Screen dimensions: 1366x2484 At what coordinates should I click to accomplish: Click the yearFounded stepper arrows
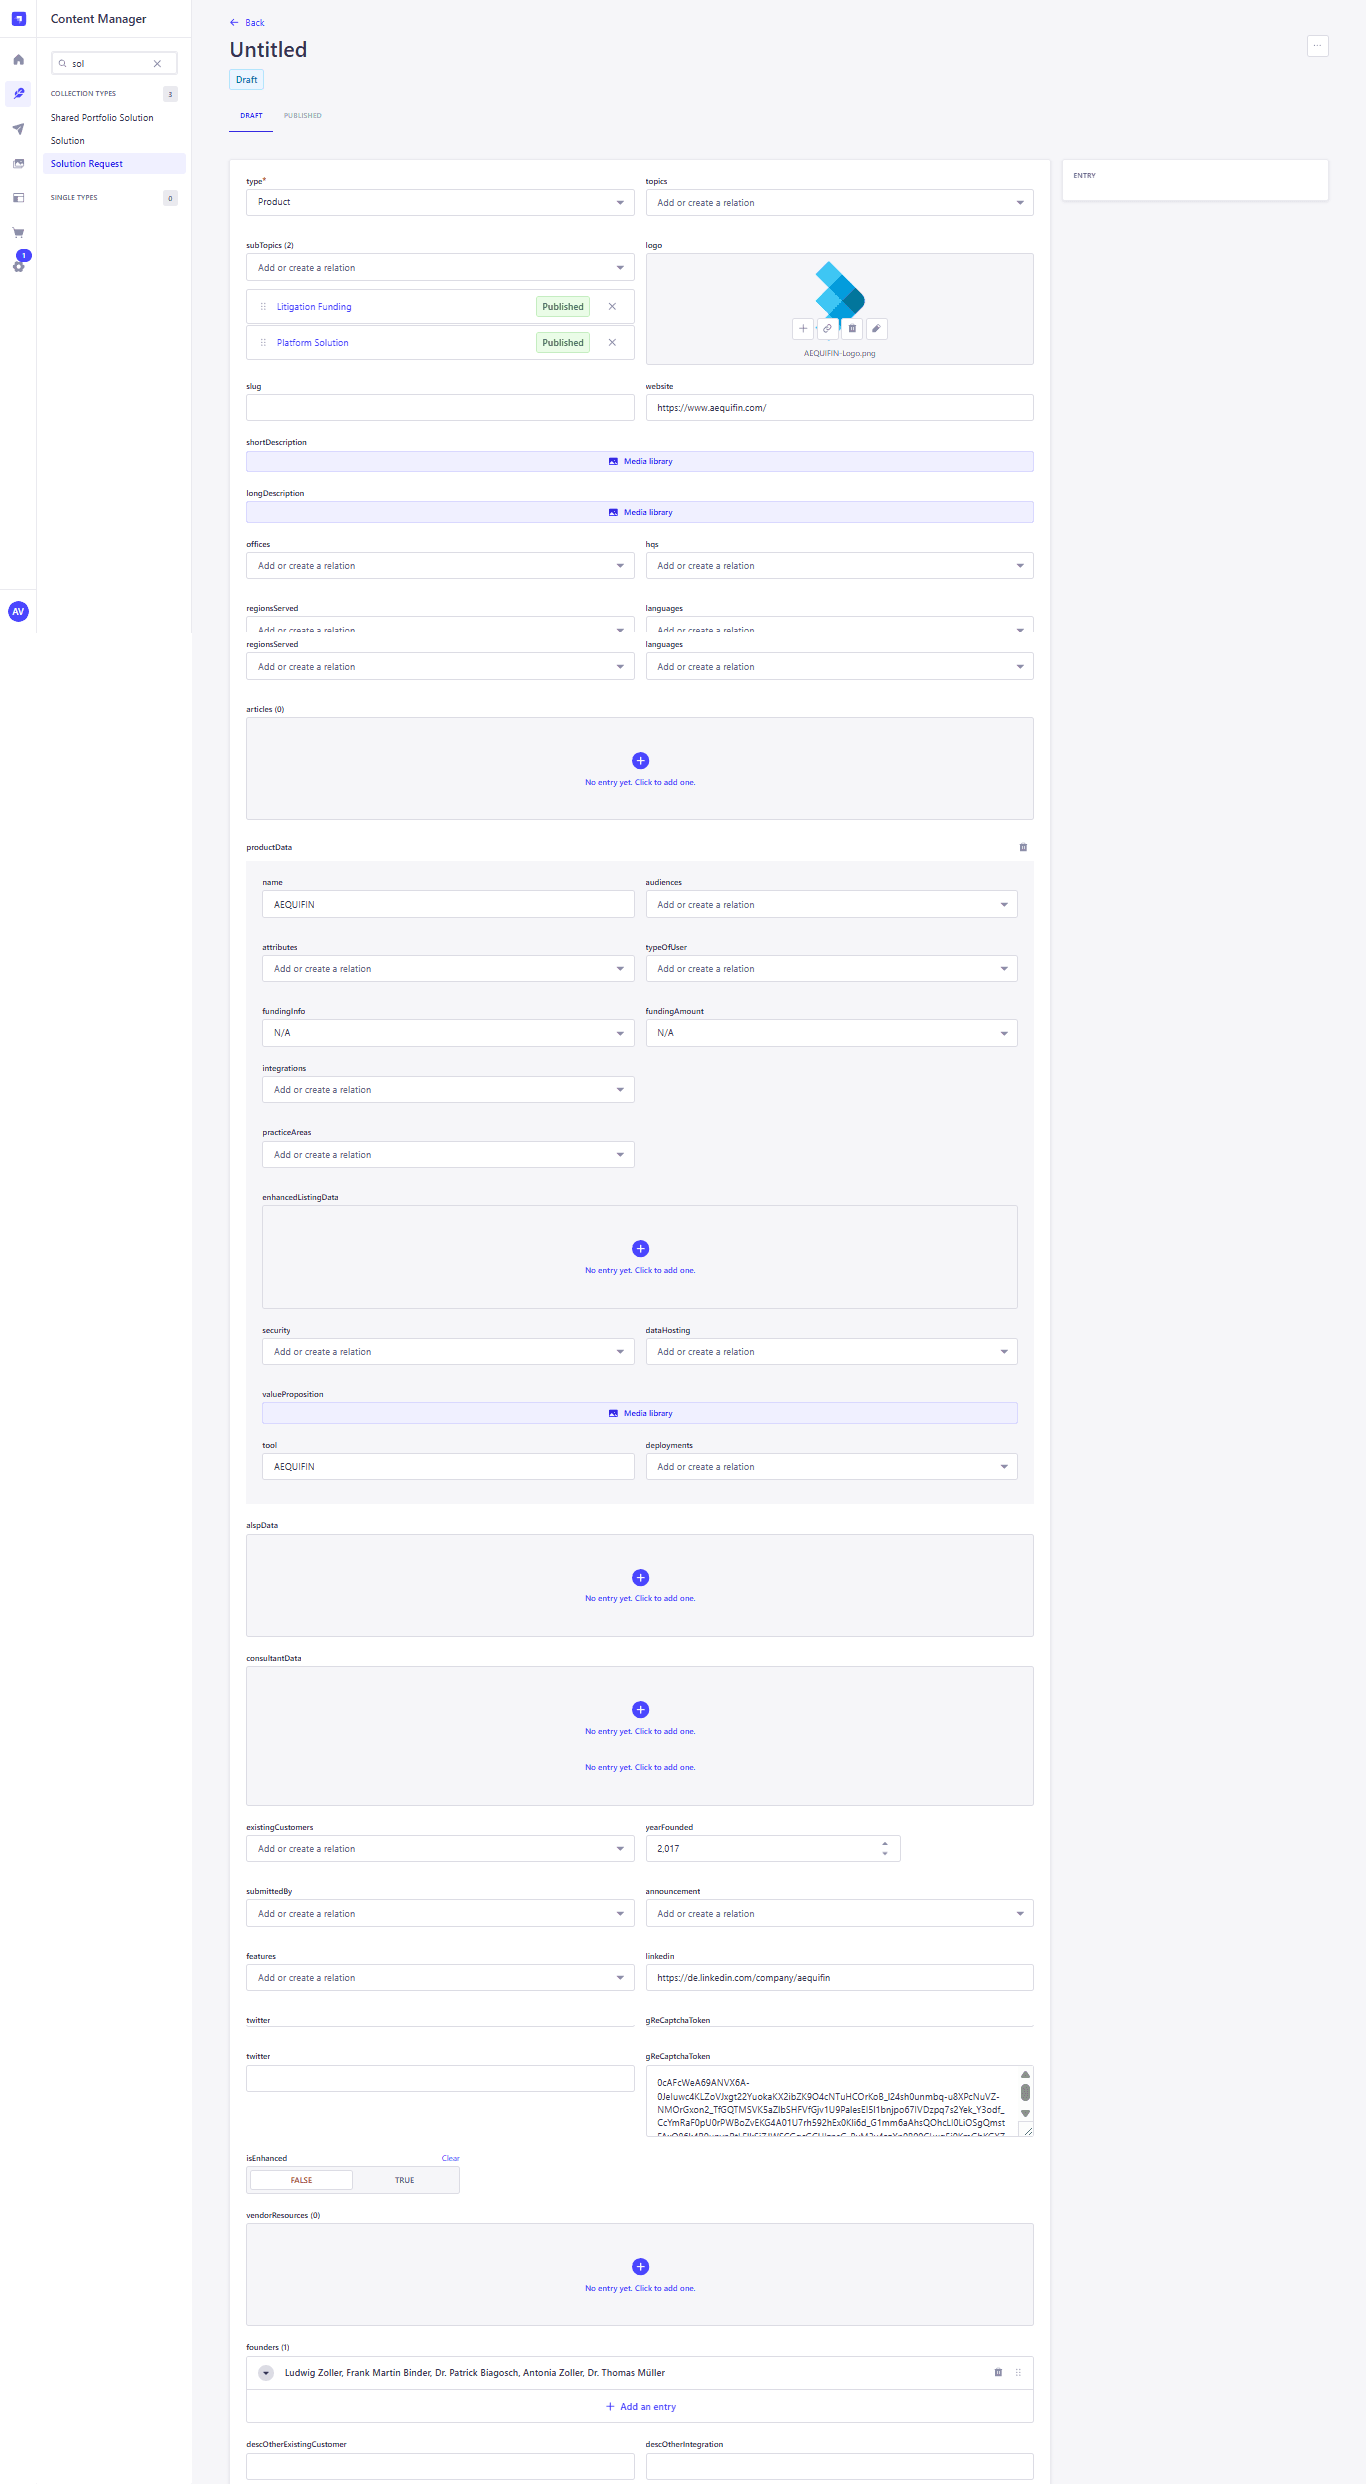pyautogui.click(x=885, y=1849)
